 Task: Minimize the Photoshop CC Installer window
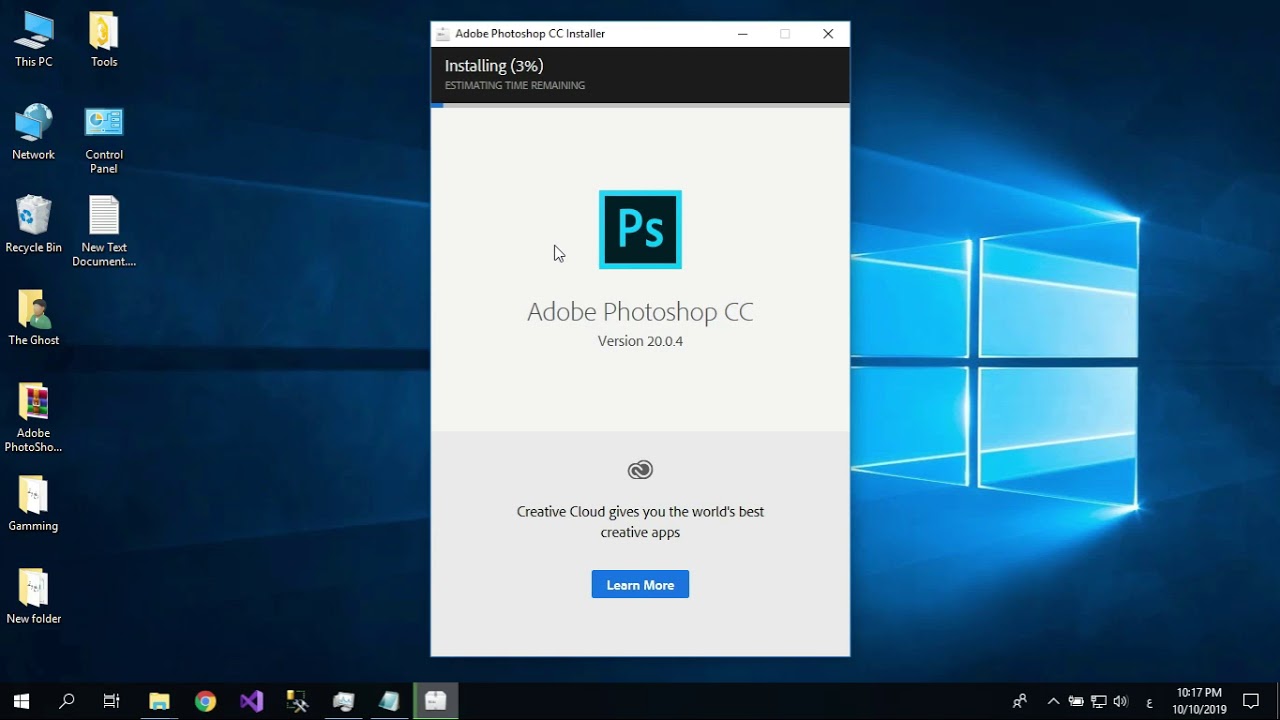742,34
